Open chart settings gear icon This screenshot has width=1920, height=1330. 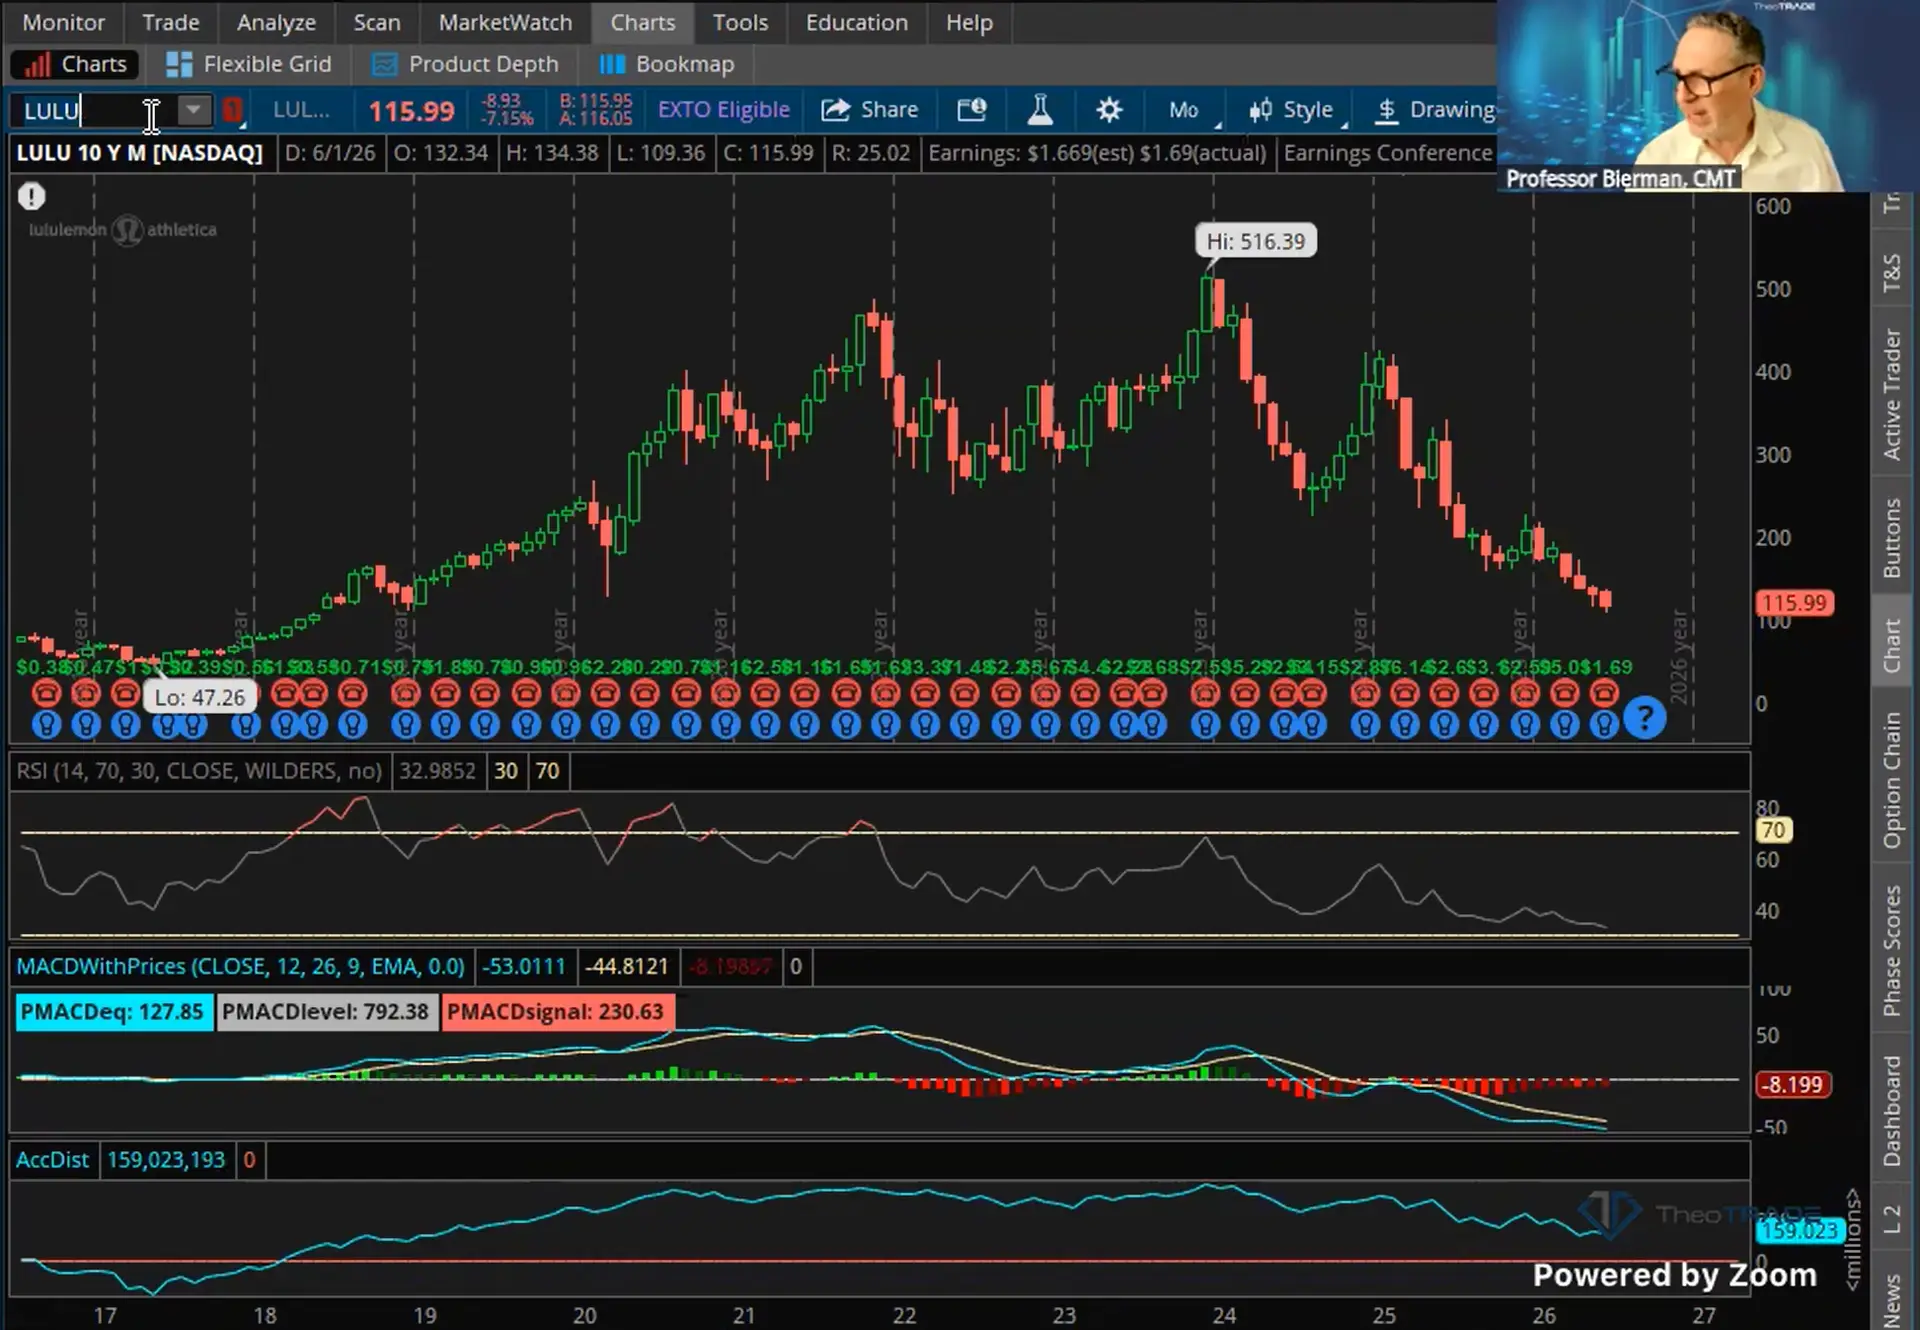point(1108,110)
